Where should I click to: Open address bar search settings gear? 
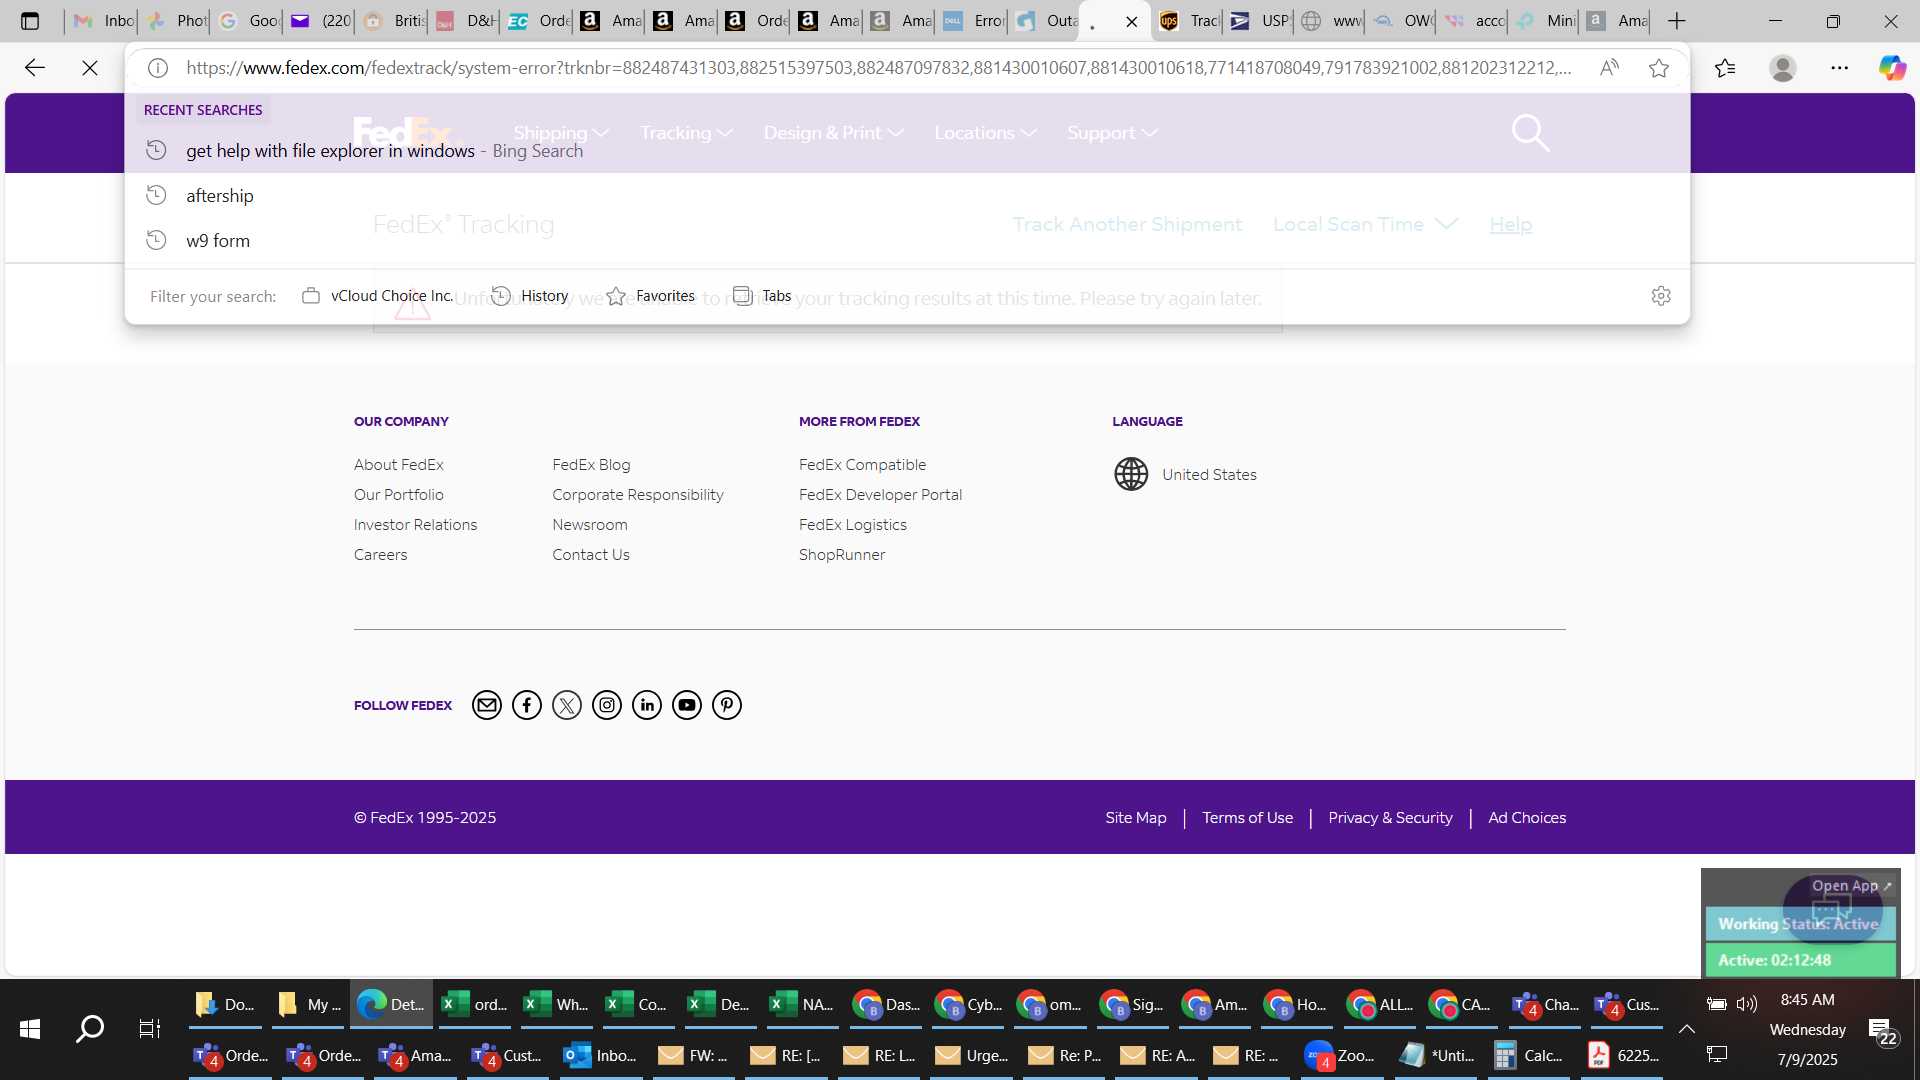1661,296
